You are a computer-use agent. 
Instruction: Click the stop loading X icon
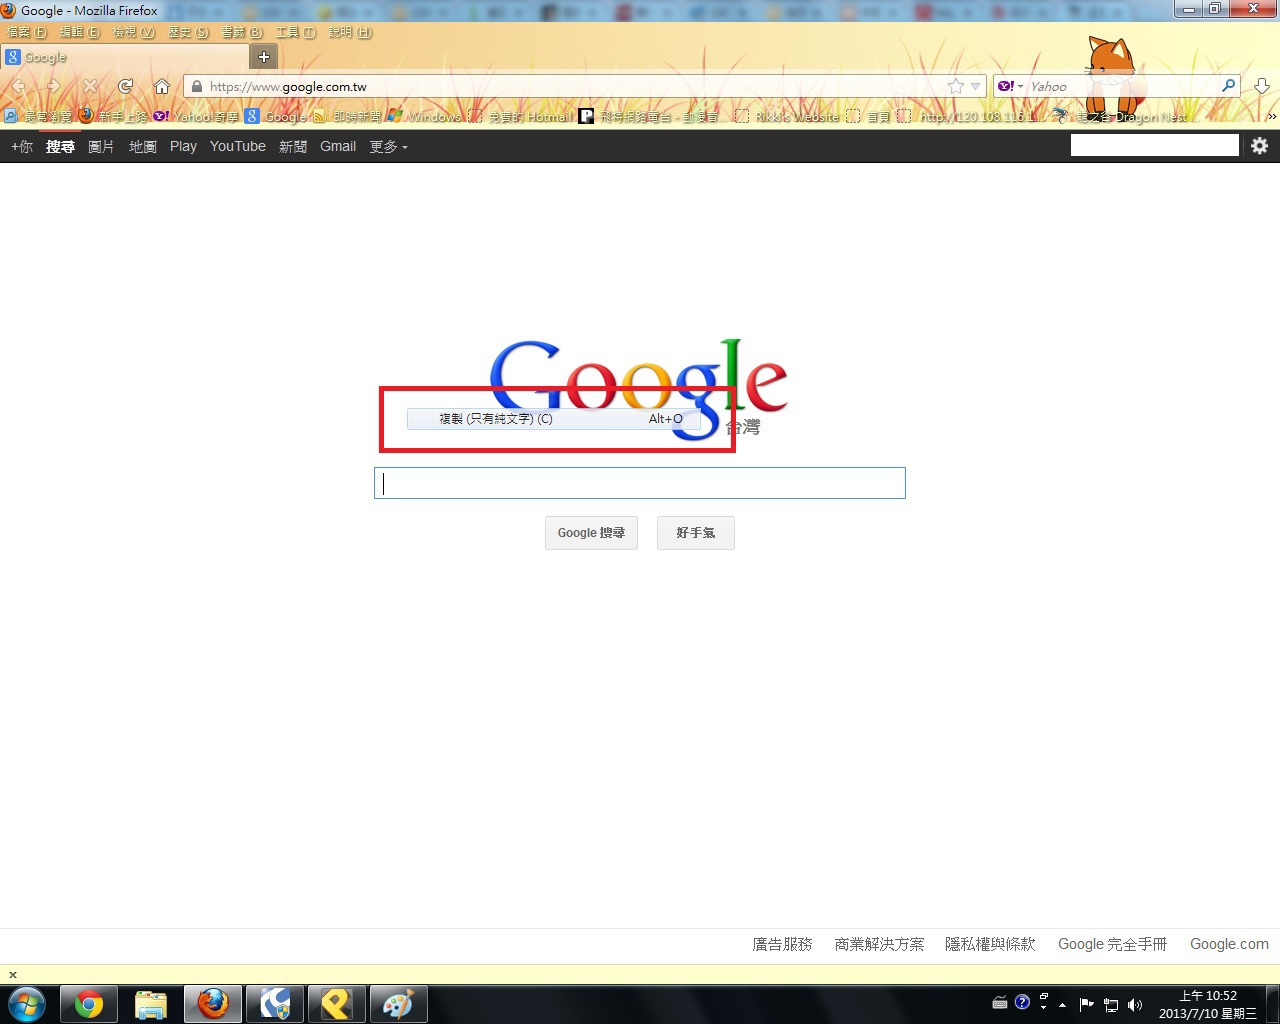click(90, 87)
